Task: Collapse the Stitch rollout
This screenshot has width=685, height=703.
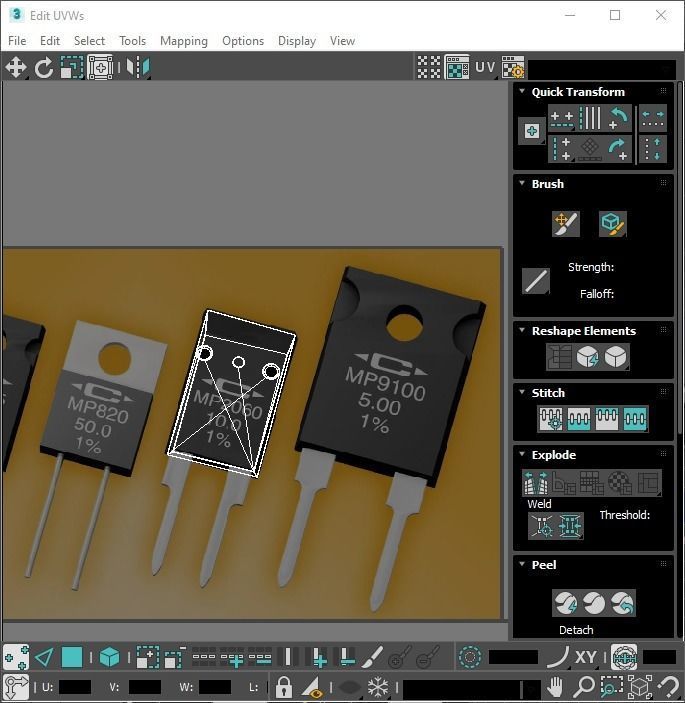Action: tap(522, 392)
